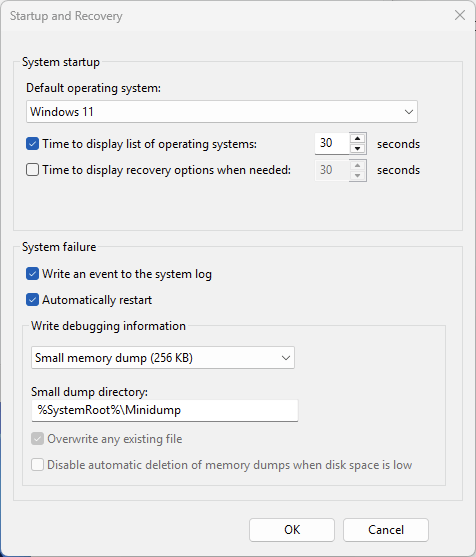The height and width of the screenshot is (557, 476).
Task: Click the Startup and Recovery title text
Action: pyautogui.click(x=66, y=16)
